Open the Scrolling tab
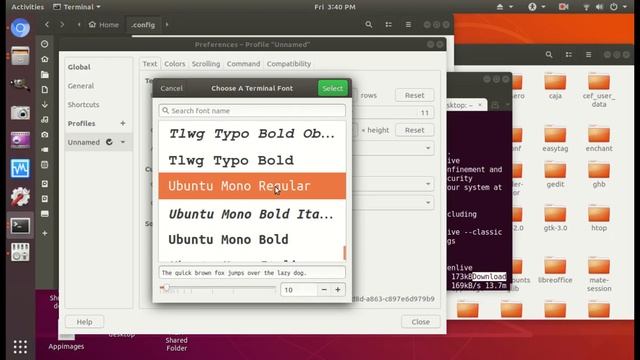The width and height of the screenshot is (640, 360). pyautogui.click(x=206, y=64)
